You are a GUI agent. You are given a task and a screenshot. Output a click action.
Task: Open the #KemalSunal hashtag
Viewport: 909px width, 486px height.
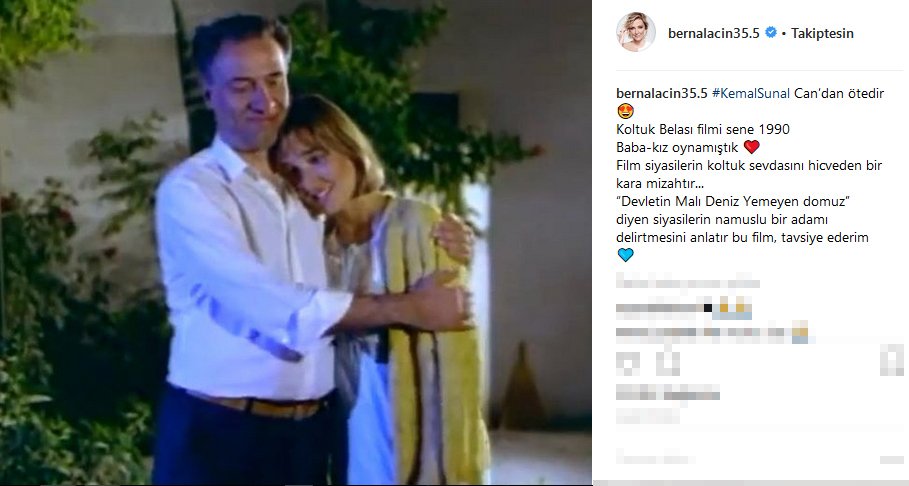[x=751, y=93]
